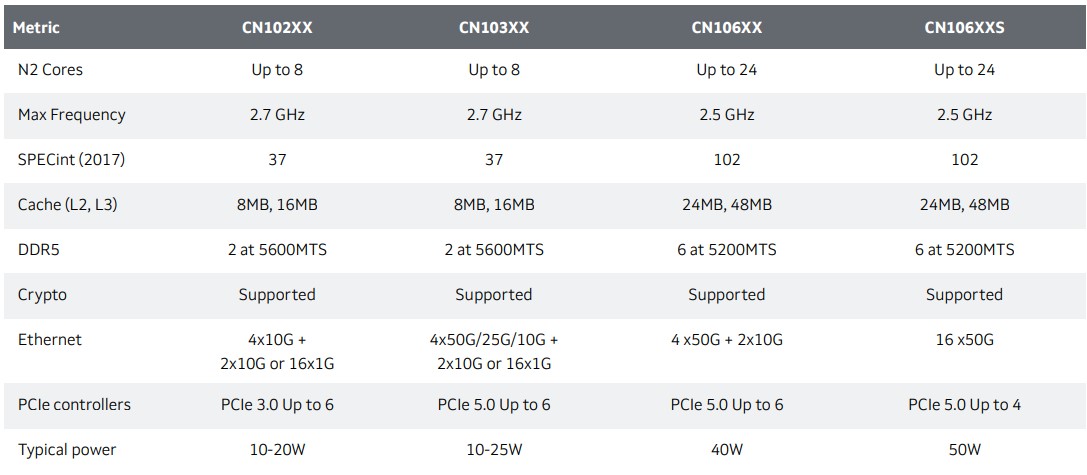Click the 10-25W typical power cell

[x=493, y=450]
